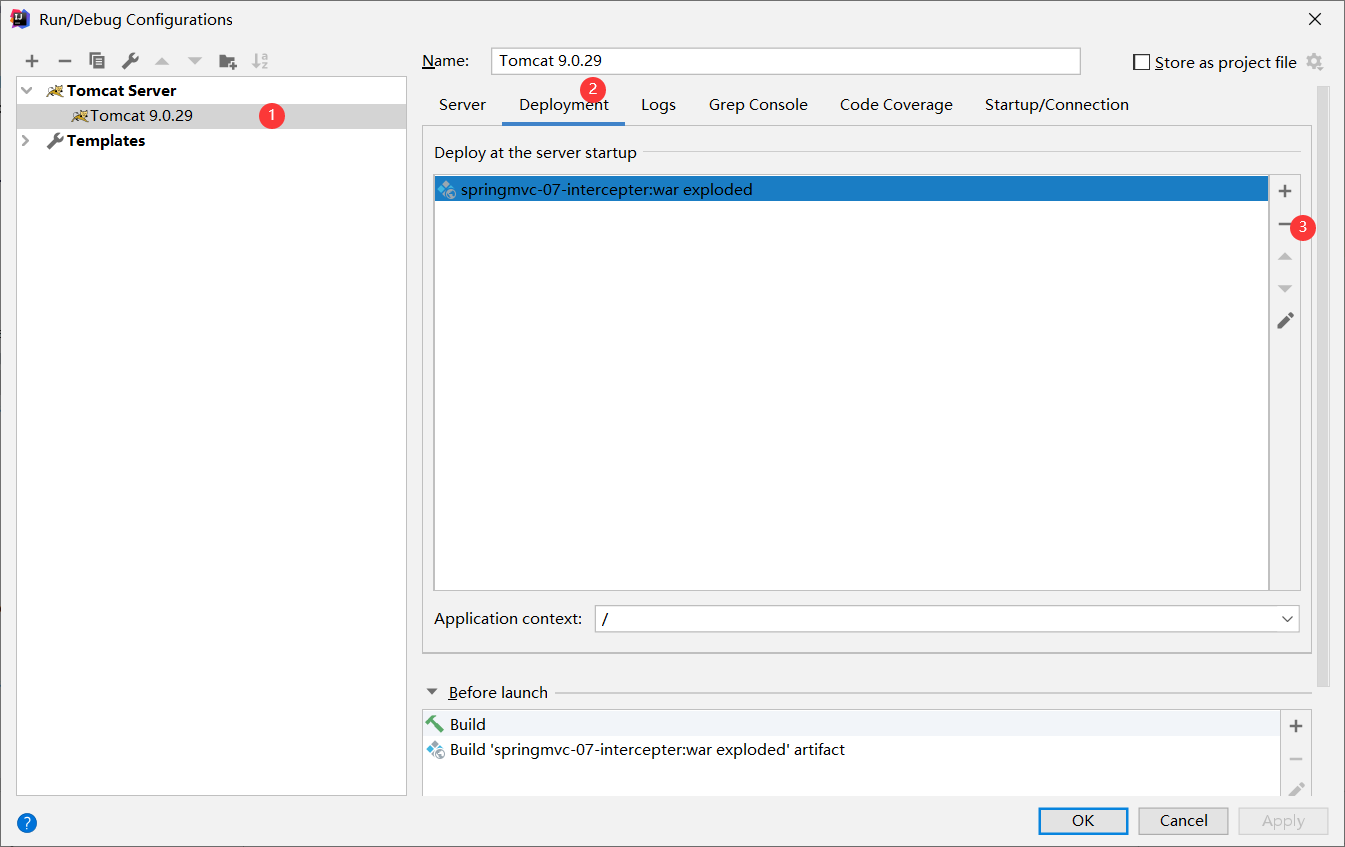
Task: Add a Before launch task
Action: click(1296, 727)
